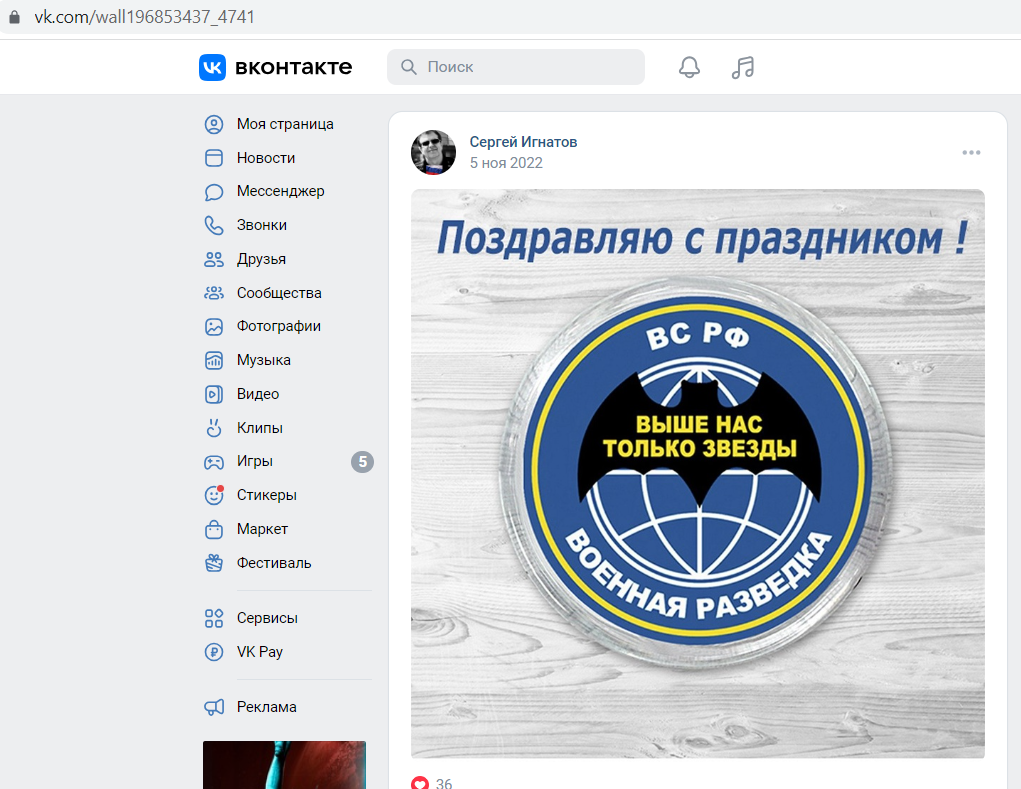The image size is (1021, 789).
Task: Click the post date 5 ноя 2022
Action: point(506,163)
